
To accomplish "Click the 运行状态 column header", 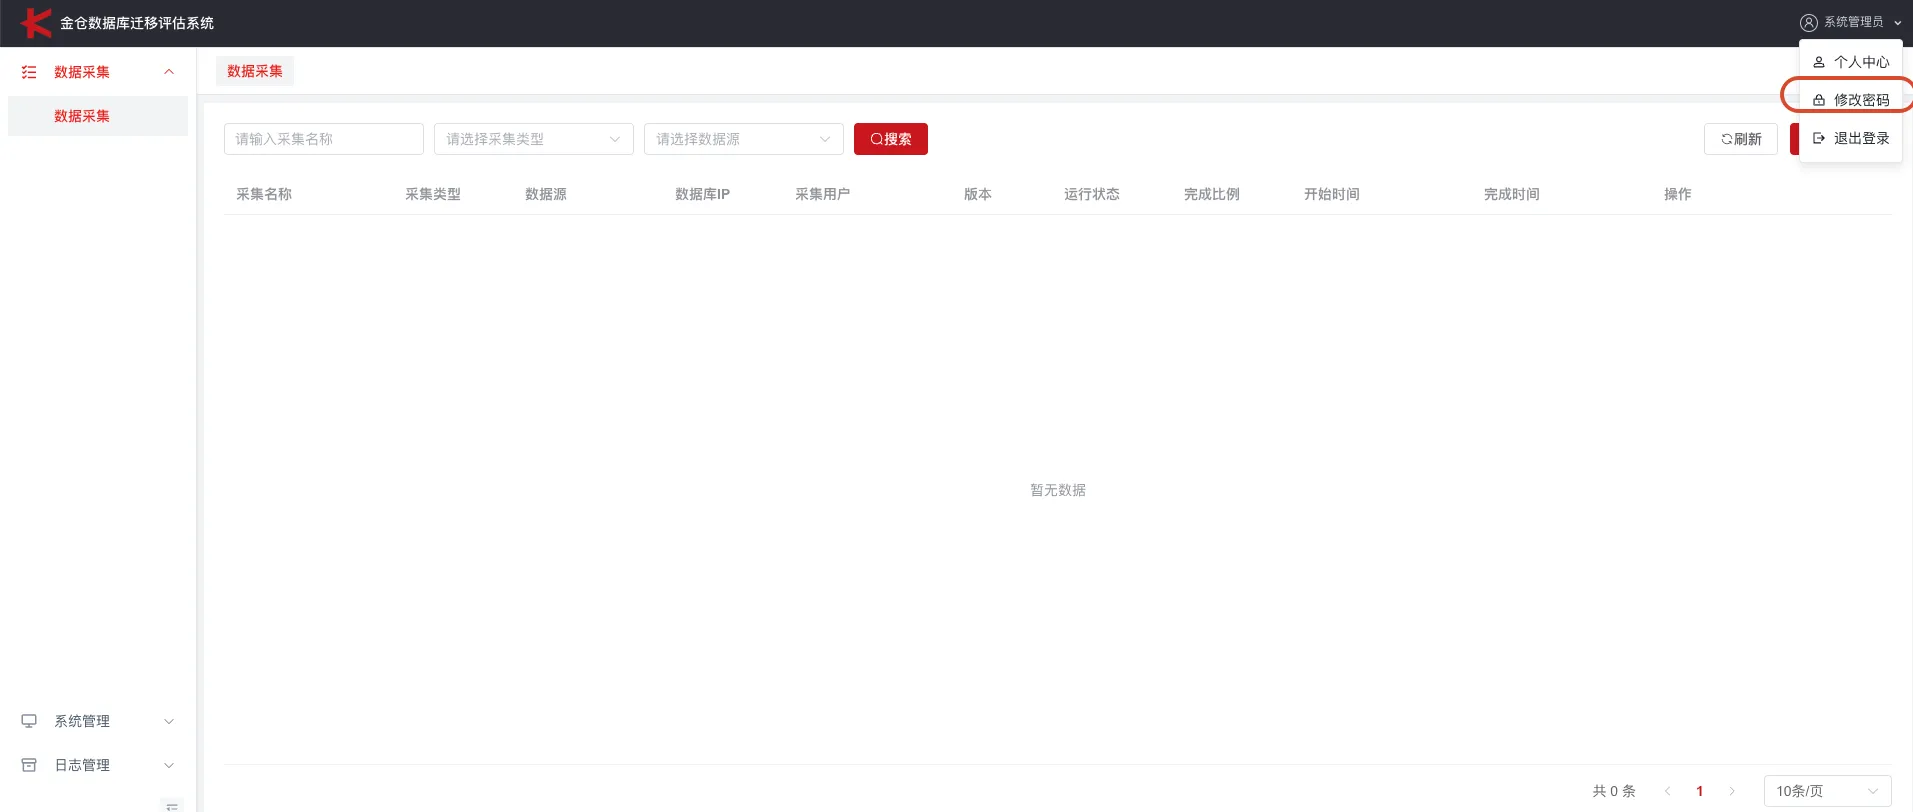I will click(x=1092, y=194).
